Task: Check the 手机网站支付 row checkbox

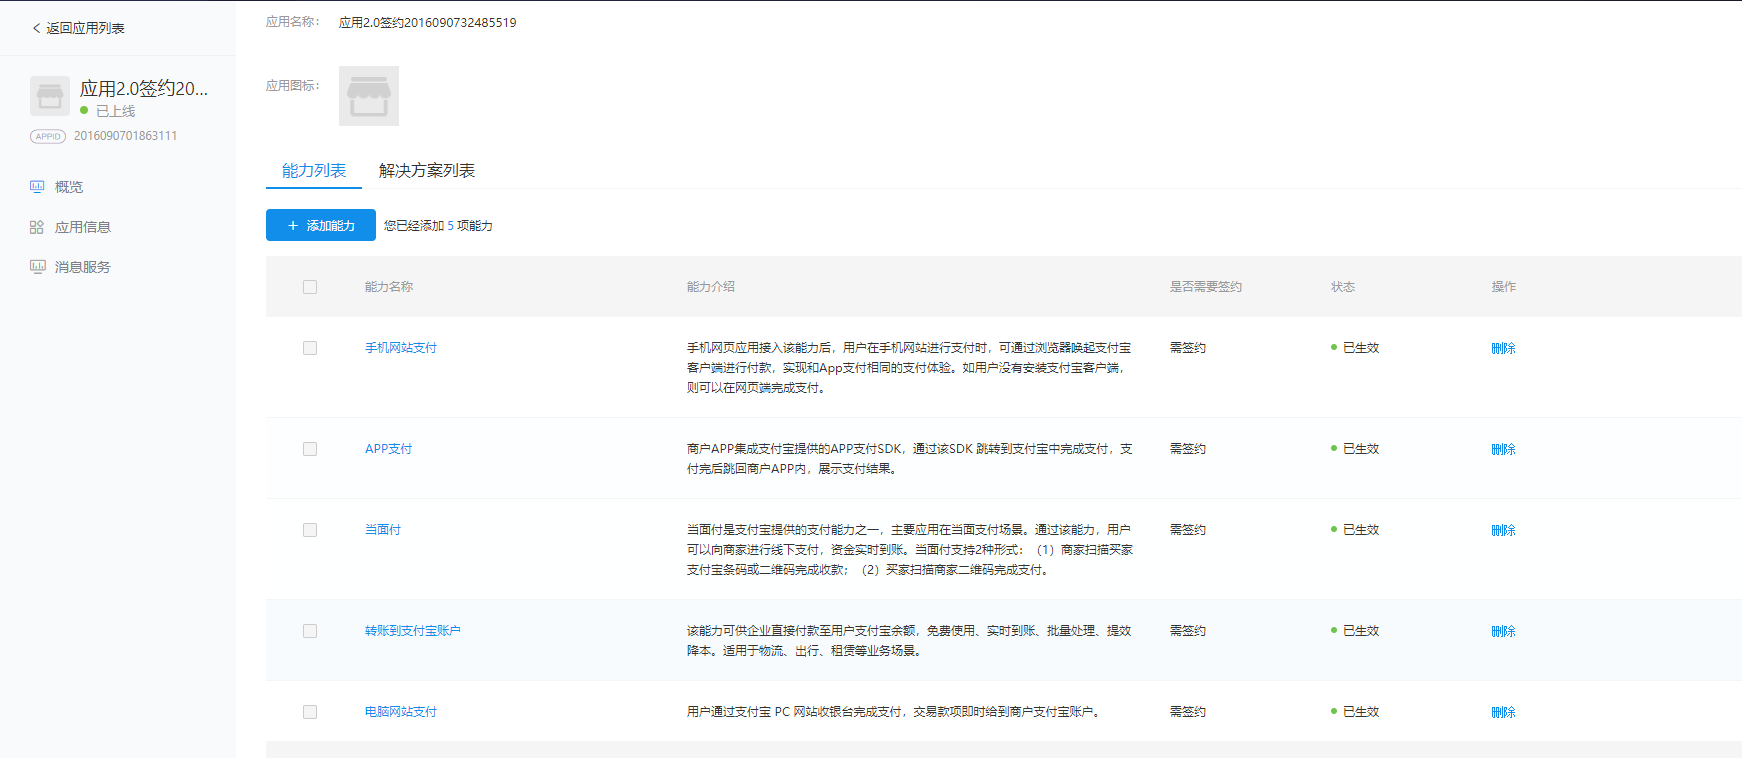Action: [x=310, y=348]
